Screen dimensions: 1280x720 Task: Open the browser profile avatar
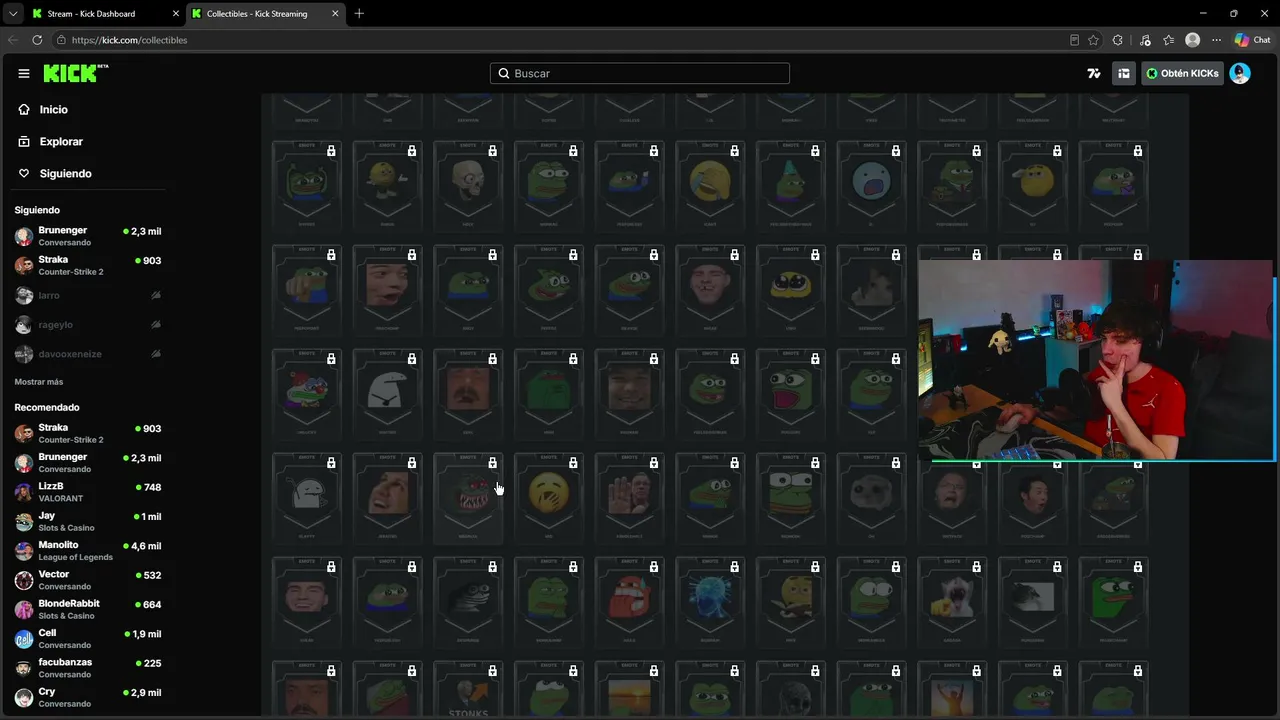click(x=1192, y=40)
